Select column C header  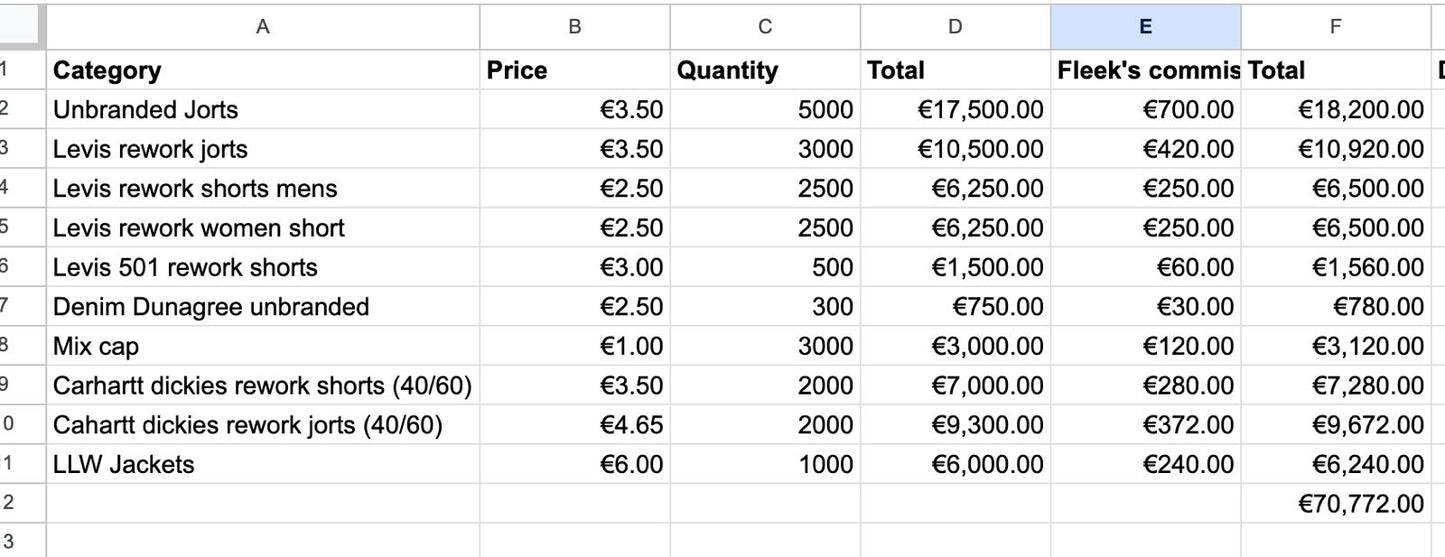click(765, 27)
